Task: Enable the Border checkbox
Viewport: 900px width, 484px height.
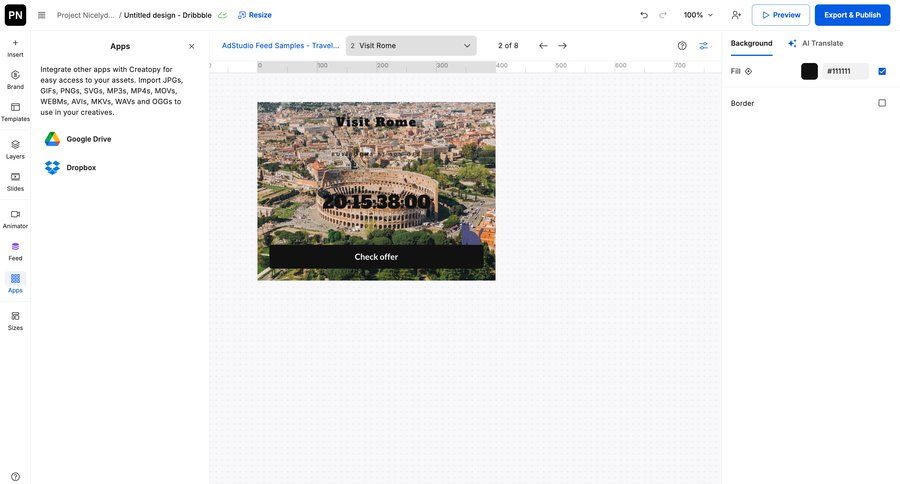Action: pyautogui.click(x=882, y=103)
